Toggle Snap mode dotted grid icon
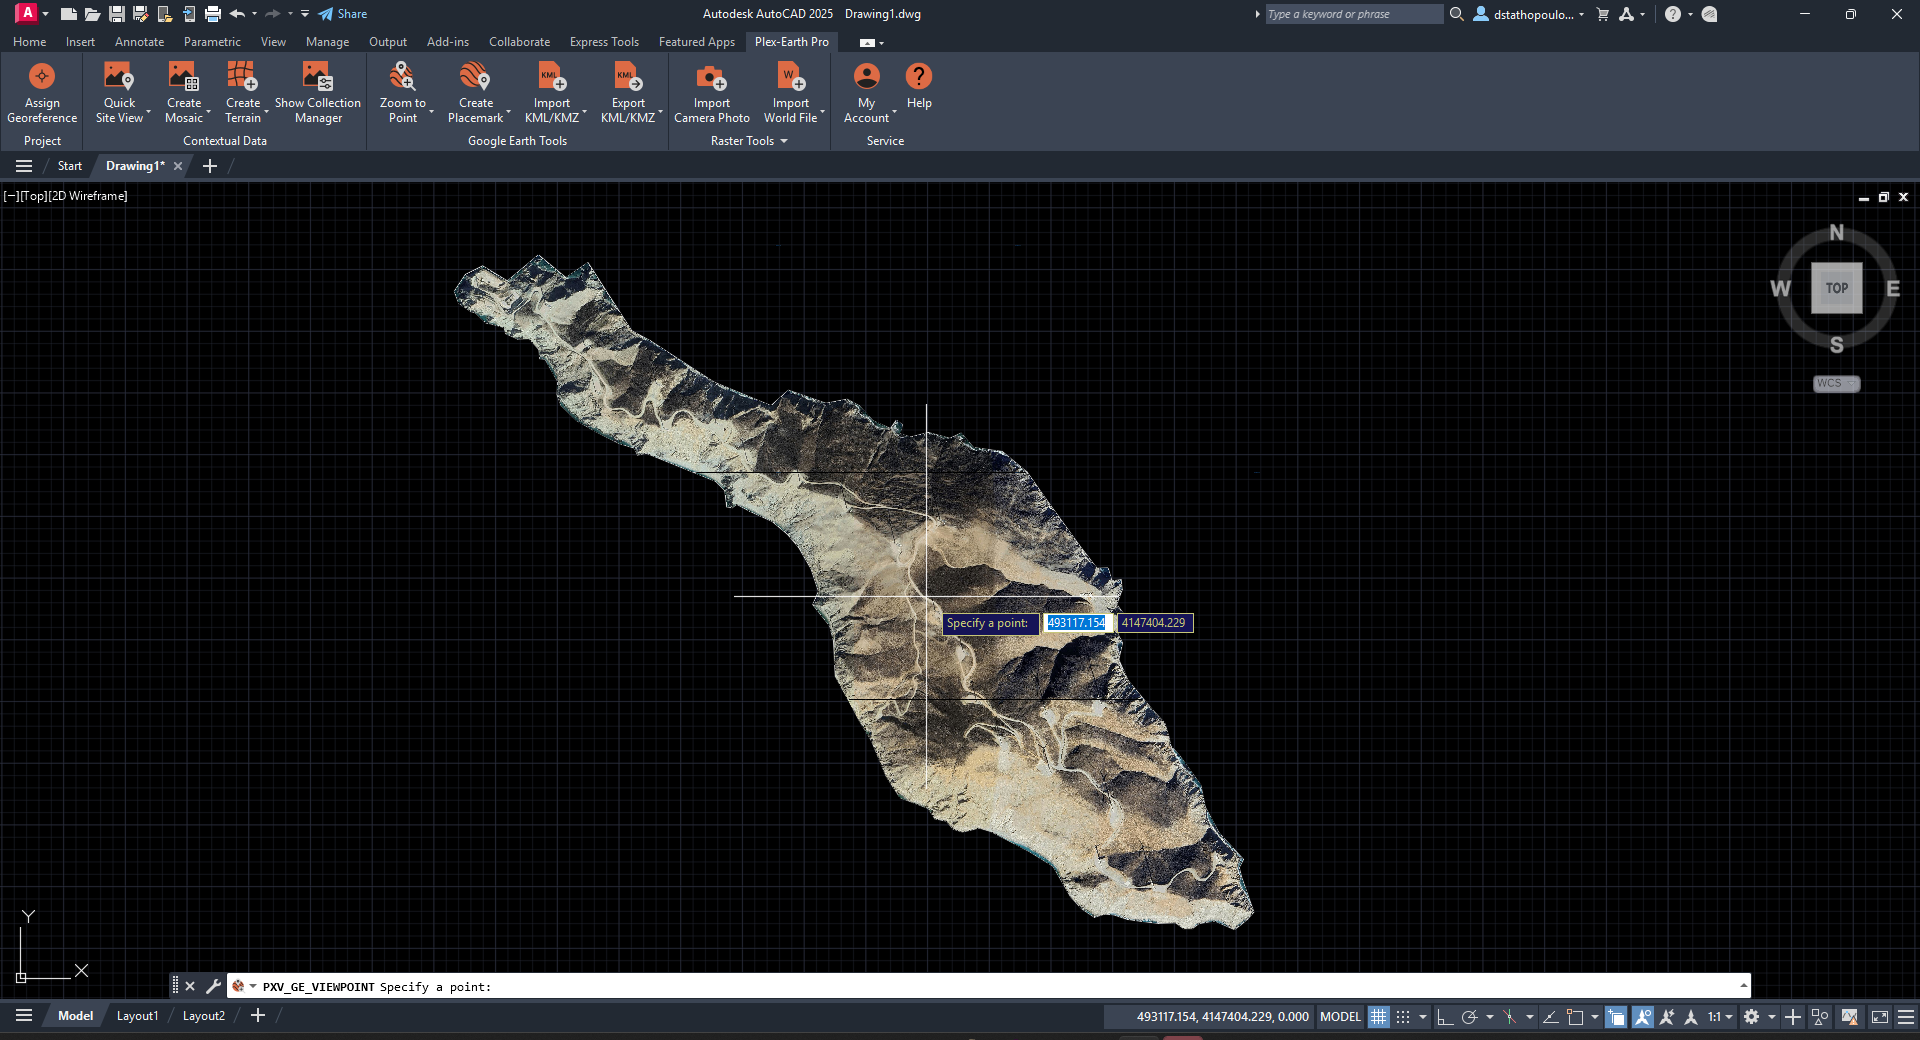The height and width of the screenshot is (1040, 1920). (1403, 1017)
